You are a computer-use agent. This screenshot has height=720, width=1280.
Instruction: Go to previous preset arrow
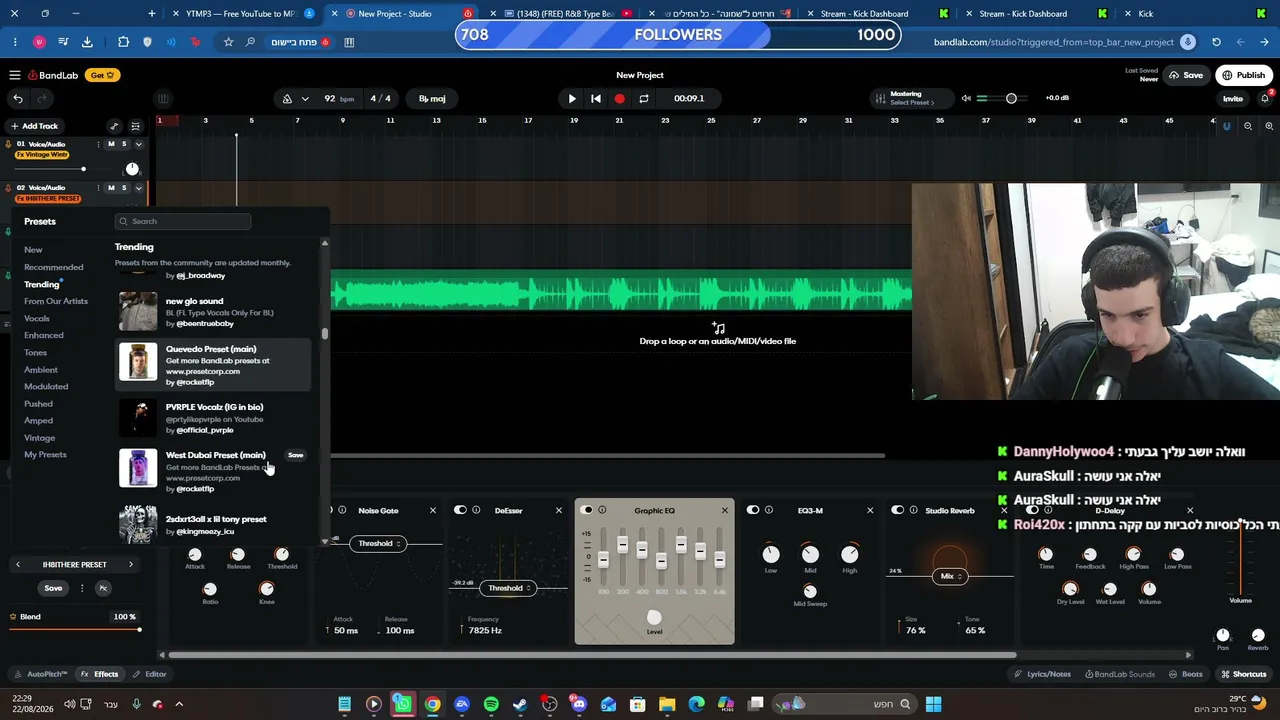tap(18, 565)
